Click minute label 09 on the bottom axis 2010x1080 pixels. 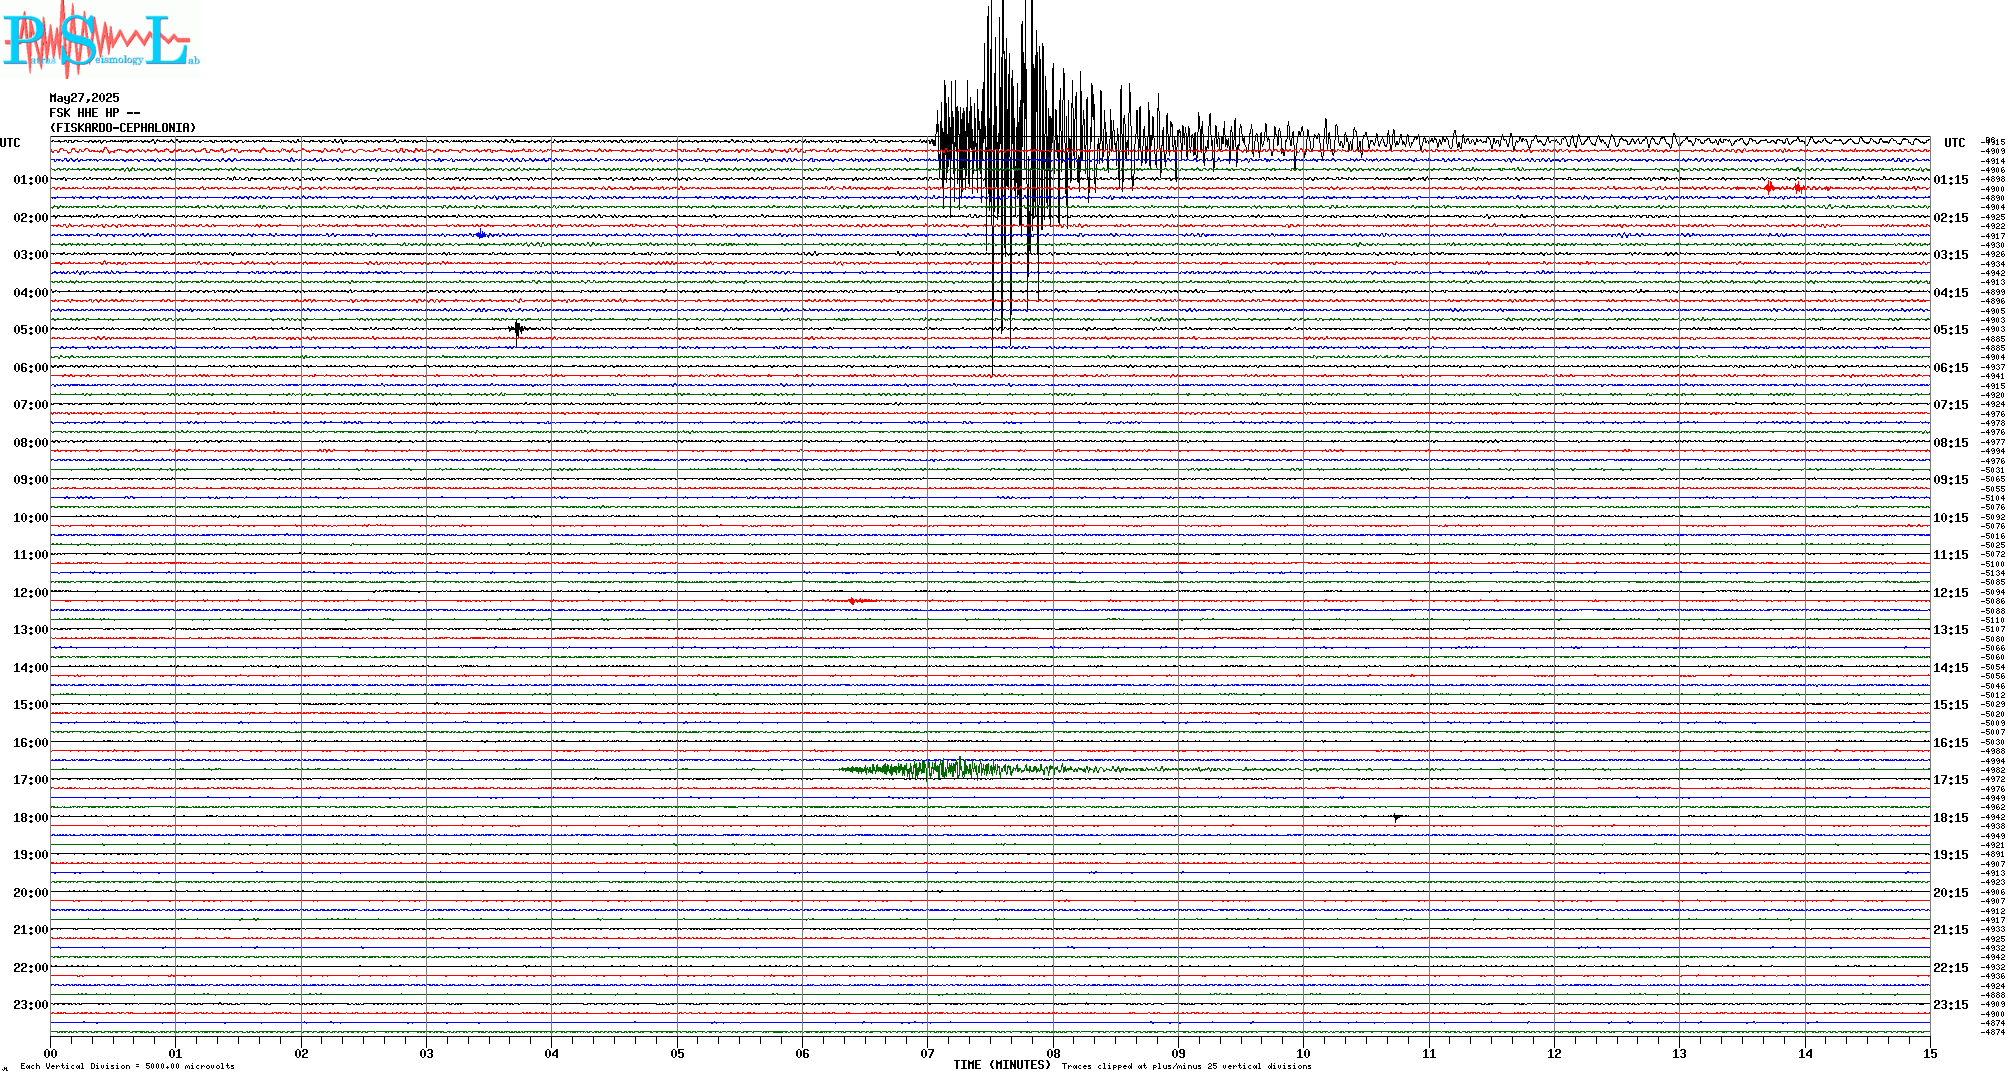click(1179, 1053)
